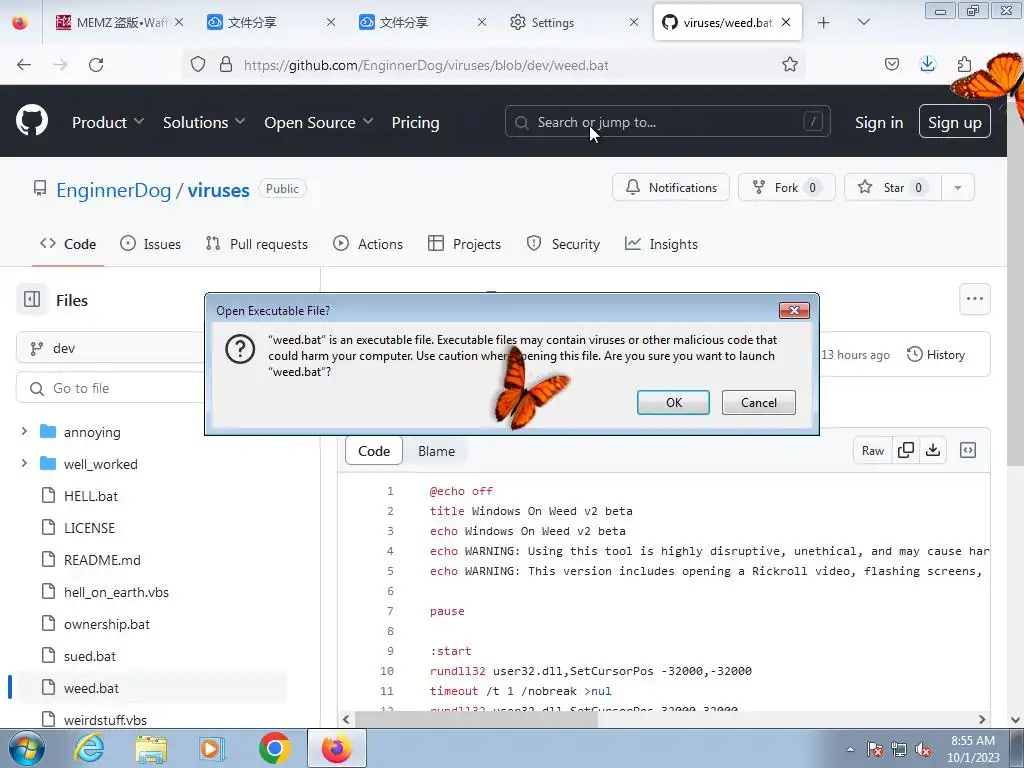Bookmark this page with the star icon
The width and height of the screenshot is (1024, 768).
tap(790, 65)
